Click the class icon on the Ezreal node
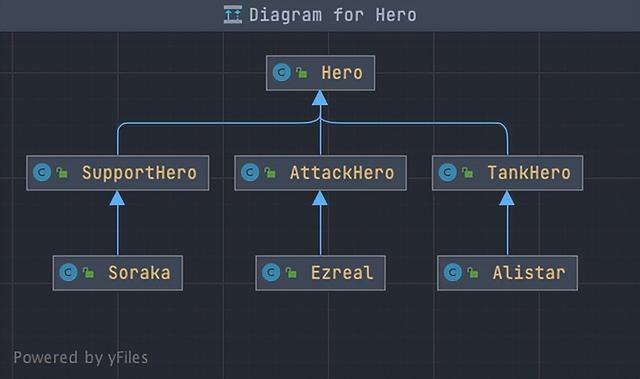The height and width of the screenshot is (379, 640). (x=271, y=273)
